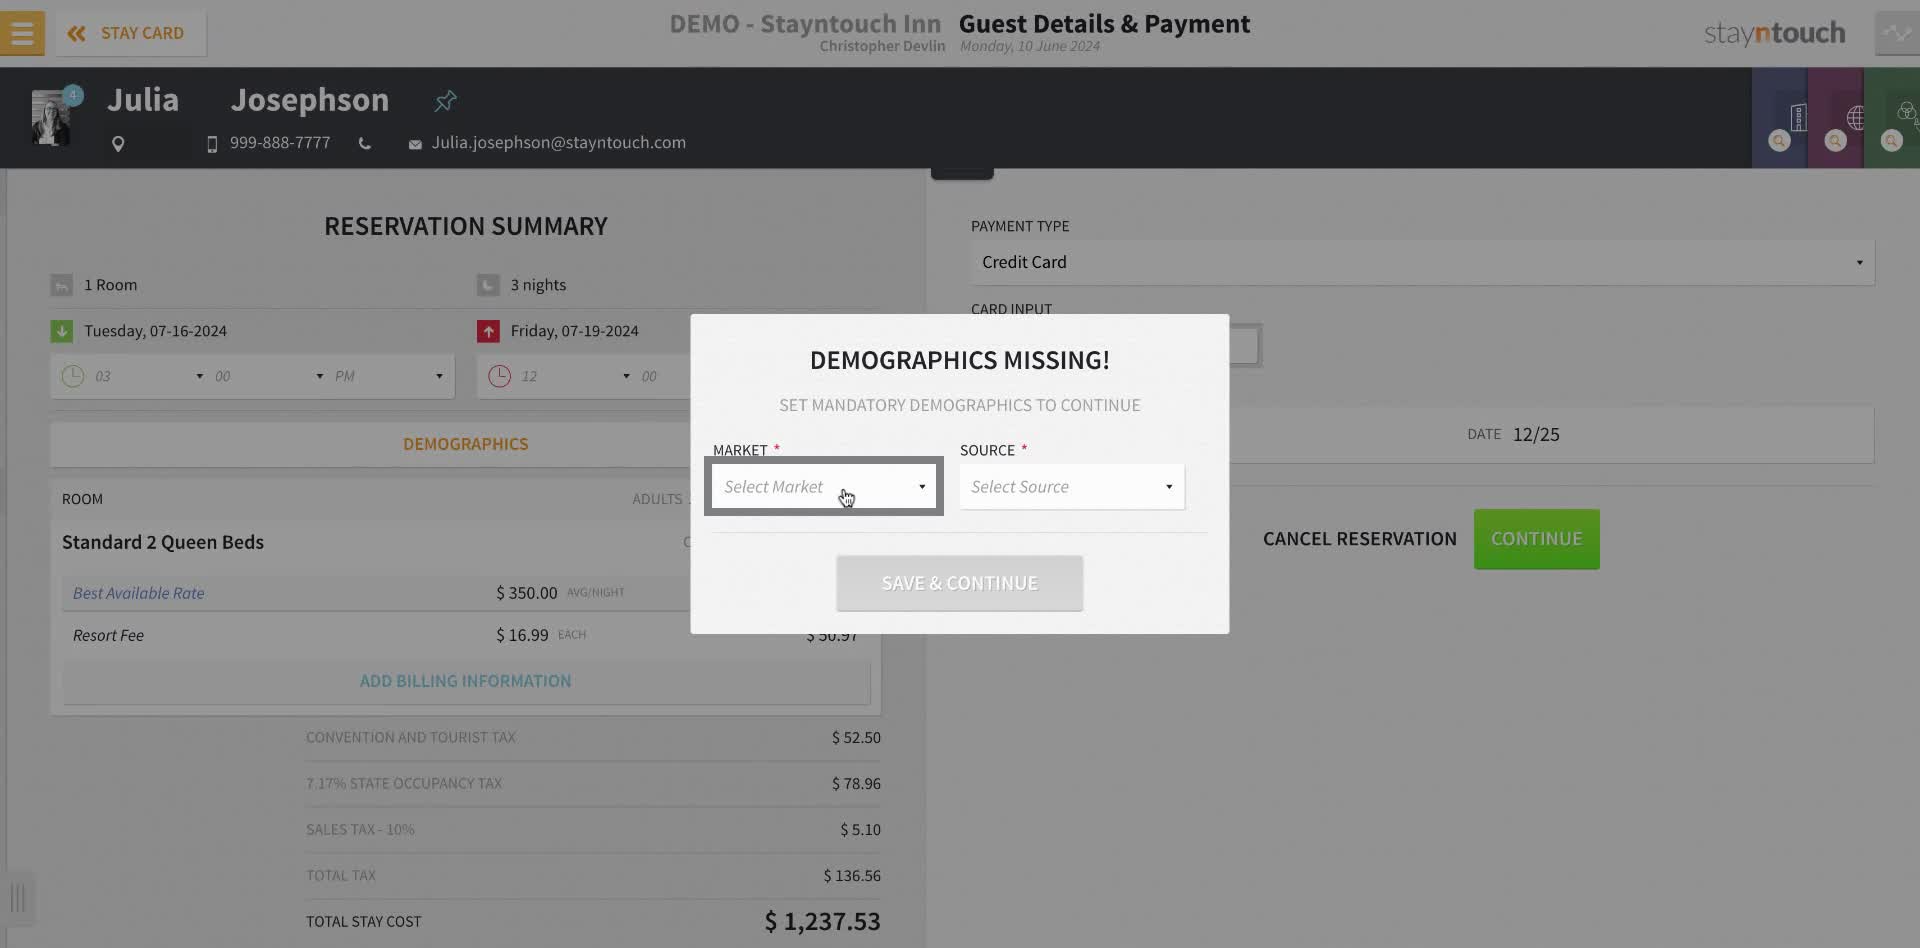Open the arrival PM dropdown
This screenshot has height=948, width=1920.
point(389,376)
